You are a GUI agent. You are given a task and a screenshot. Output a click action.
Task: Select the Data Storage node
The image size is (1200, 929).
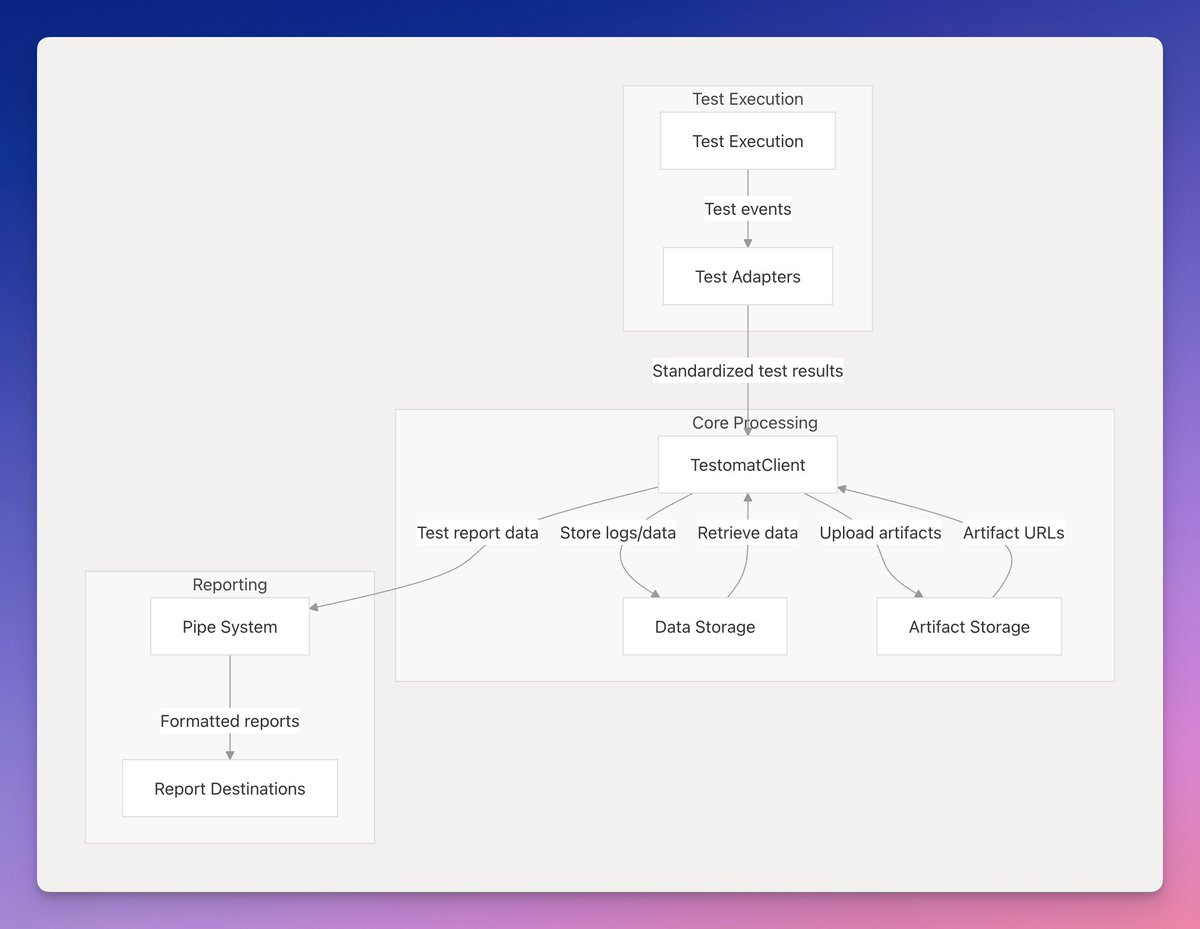tap(705, 627)
